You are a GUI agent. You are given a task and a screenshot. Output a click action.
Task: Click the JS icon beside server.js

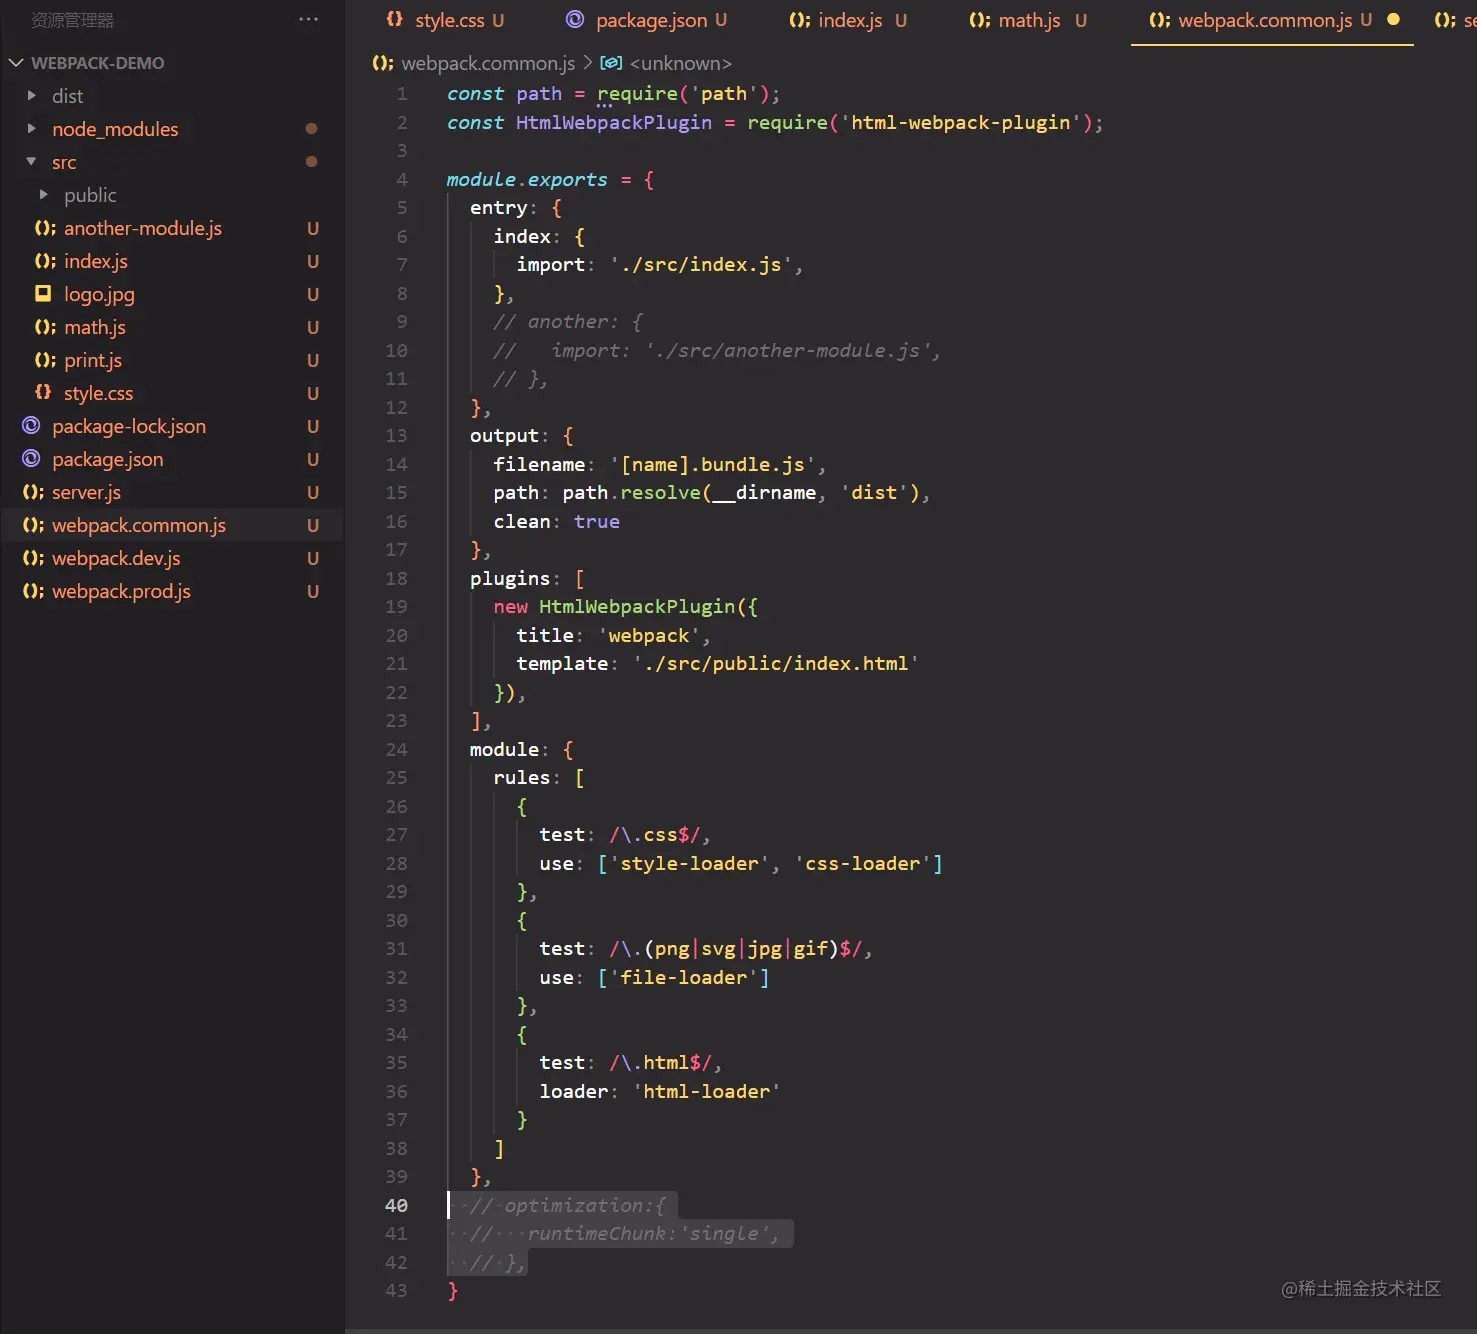coord(33,492)
